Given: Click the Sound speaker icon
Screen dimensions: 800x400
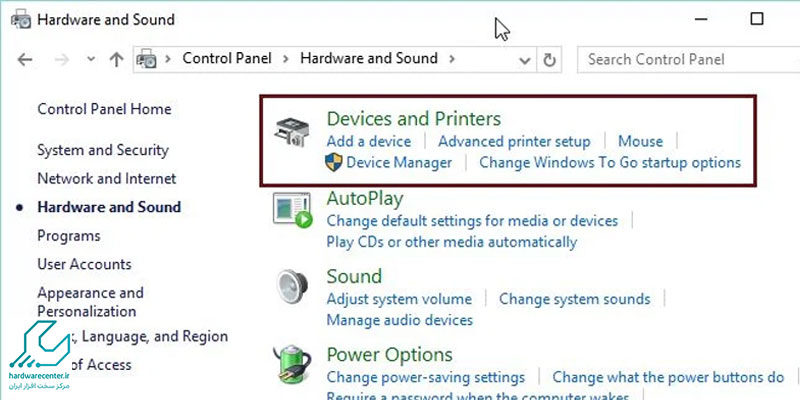Looking at the screenshot, I should pos(292,288).
